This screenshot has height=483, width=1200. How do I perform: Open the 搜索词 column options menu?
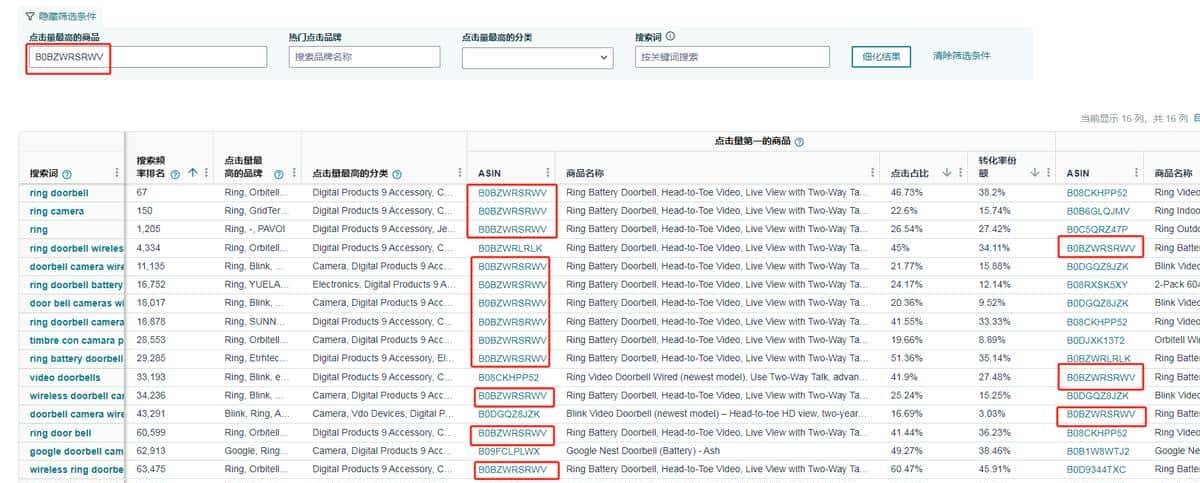pyautogui.click(x=117, y=173)
